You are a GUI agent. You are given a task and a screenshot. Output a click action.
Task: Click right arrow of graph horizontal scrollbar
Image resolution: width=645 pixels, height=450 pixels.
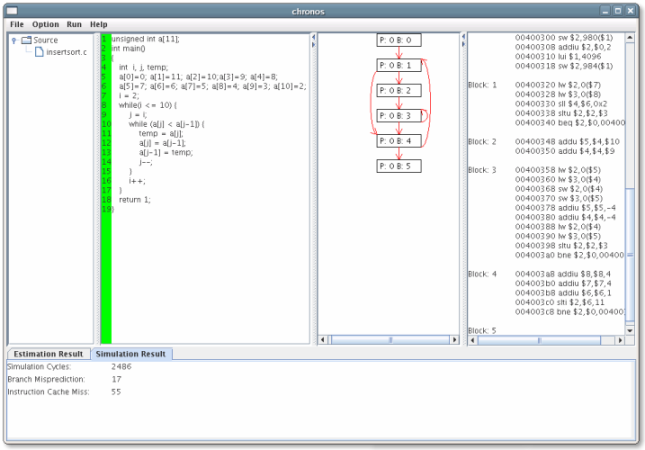tap(455, 340)
